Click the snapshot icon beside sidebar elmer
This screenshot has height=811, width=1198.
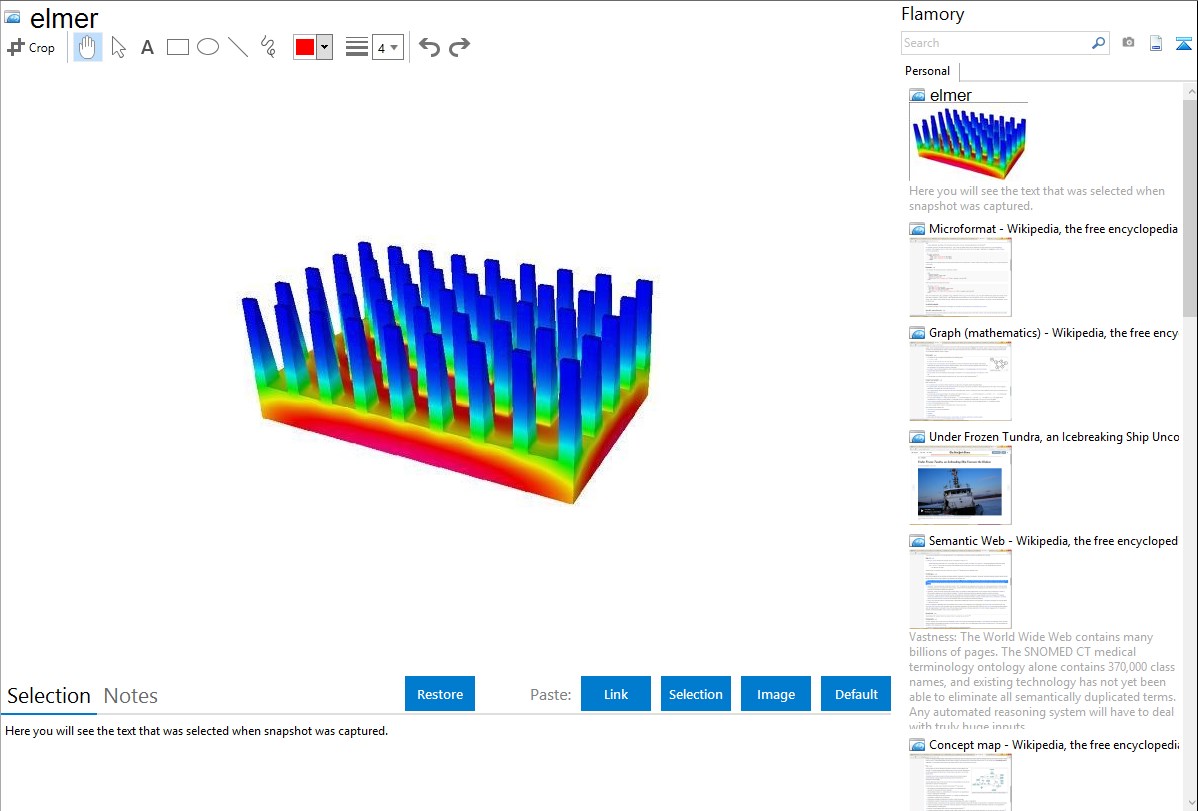pyautogui.click(x=918, y=96)
